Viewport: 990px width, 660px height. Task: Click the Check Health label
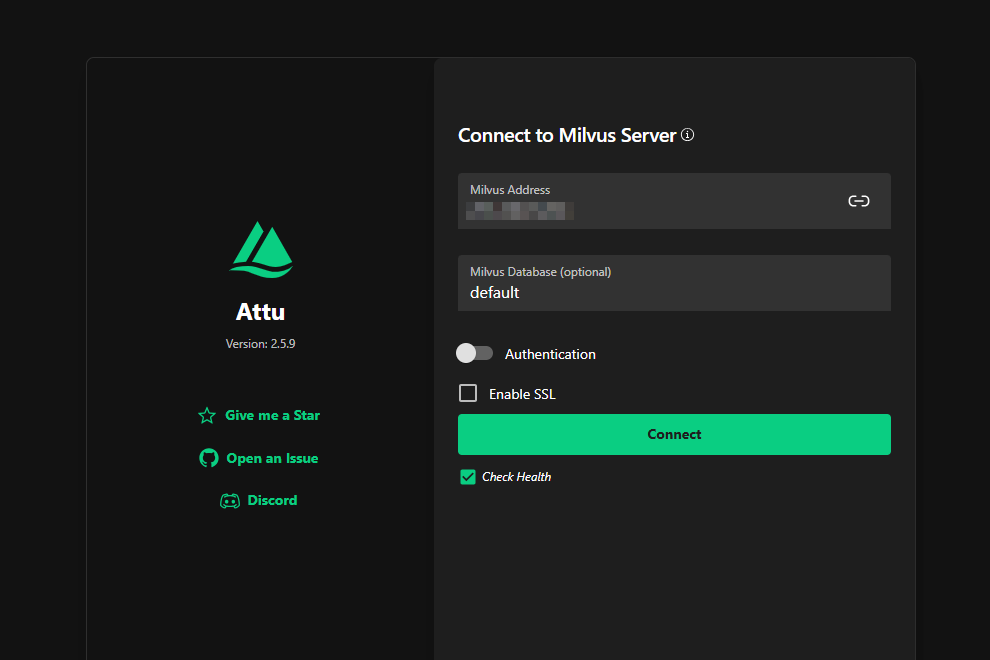[x=516, y=477]
